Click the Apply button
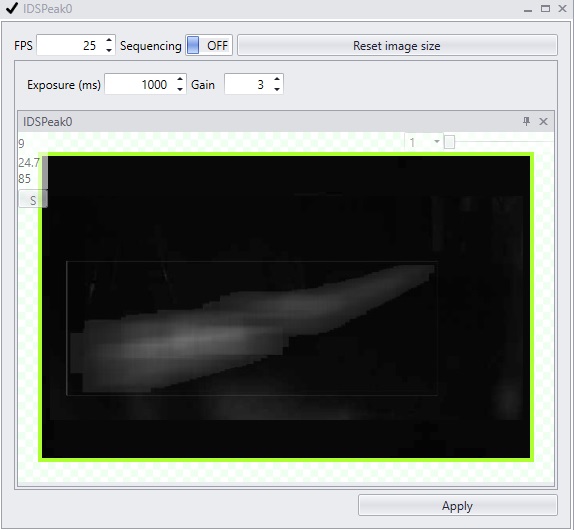Image resolution: width=574 pixels, height=530 pixels. click(x=458, y=505)
